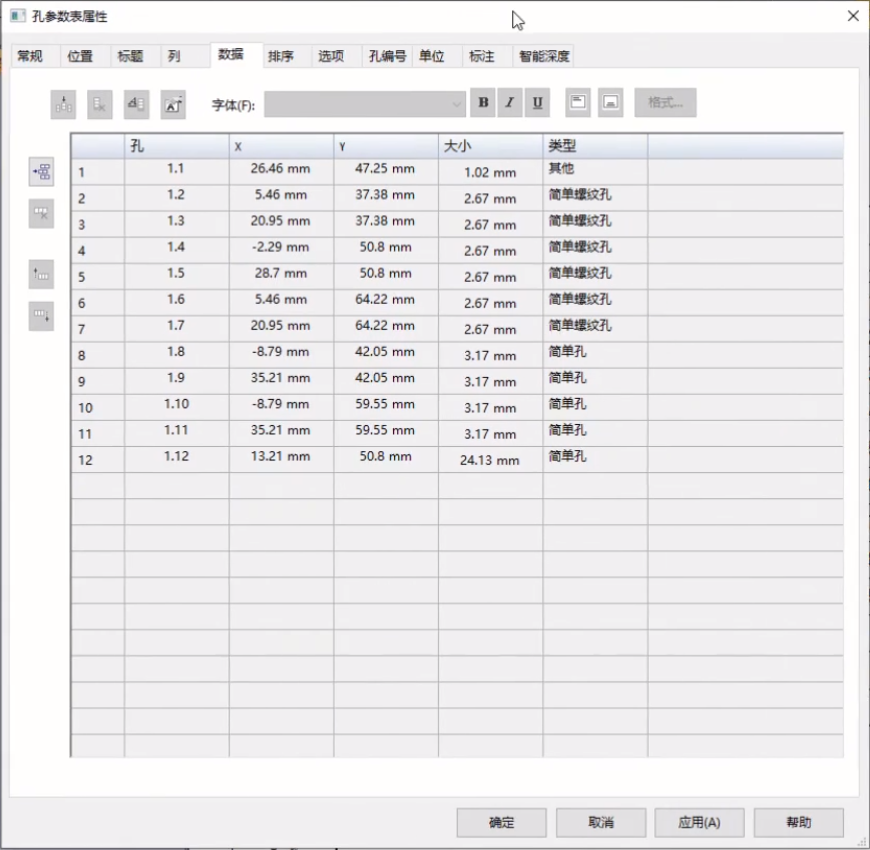The width and height of the screenshot is (870, 850).
Task: Close the 孔参数表属性 dialog
Action: pos(853,16)
